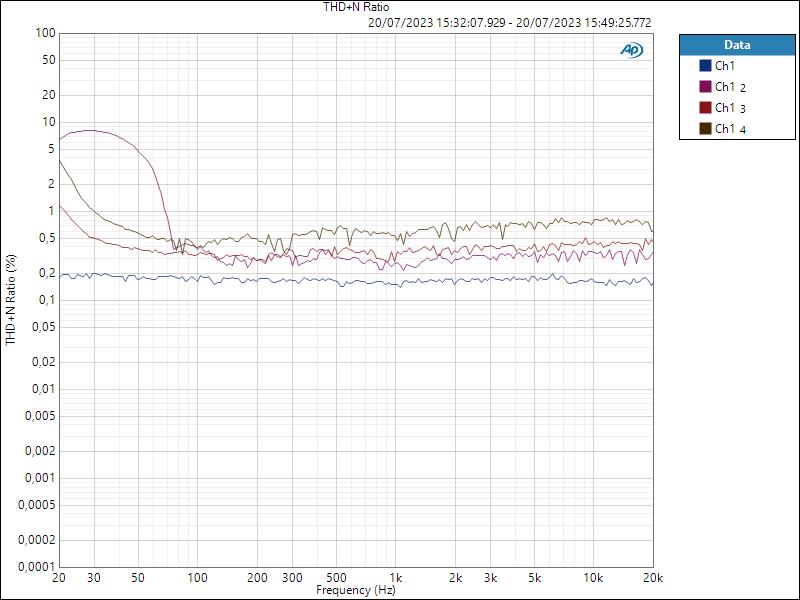The width and height of the screenshot is (800, 600).
Task: Click the magenta Ch1 2 legend swatch
Action: point(705,87)
